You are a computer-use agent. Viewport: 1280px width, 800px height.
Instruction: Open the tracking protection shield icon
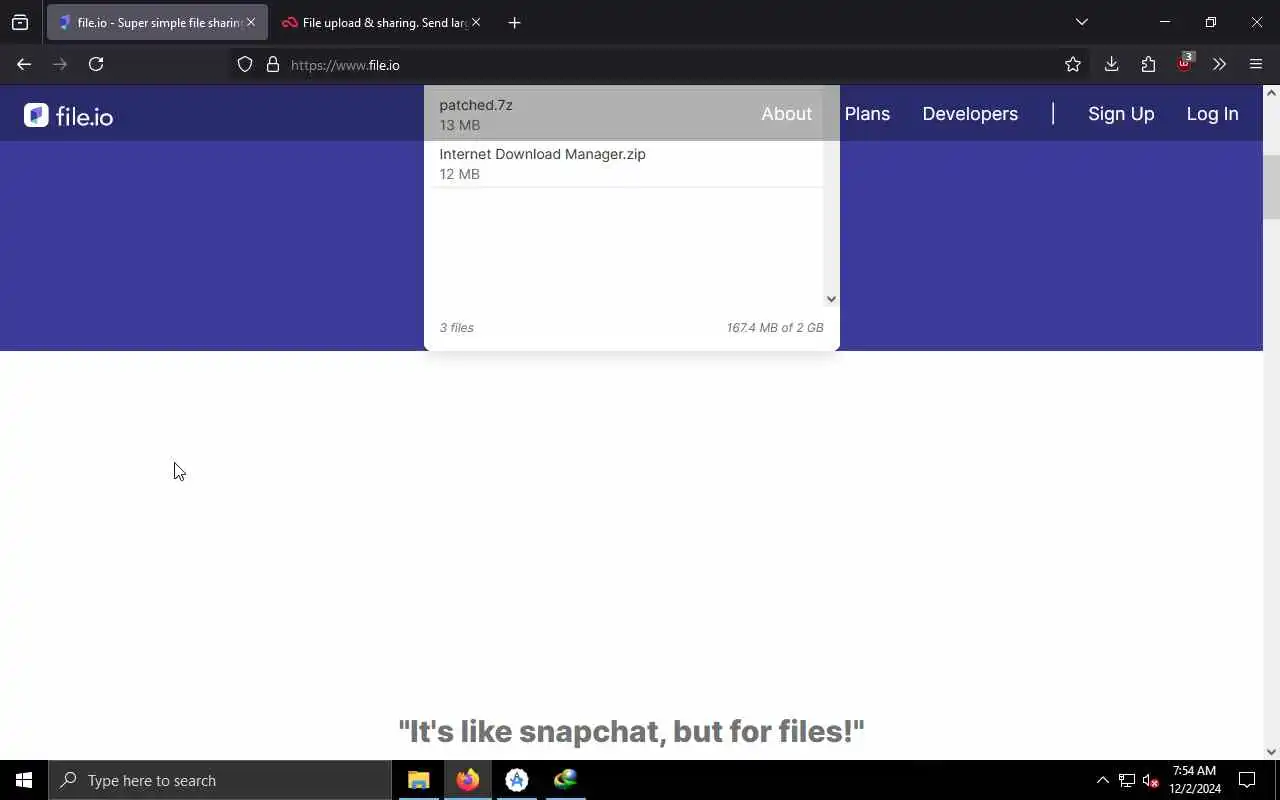[x=245, y=65]
